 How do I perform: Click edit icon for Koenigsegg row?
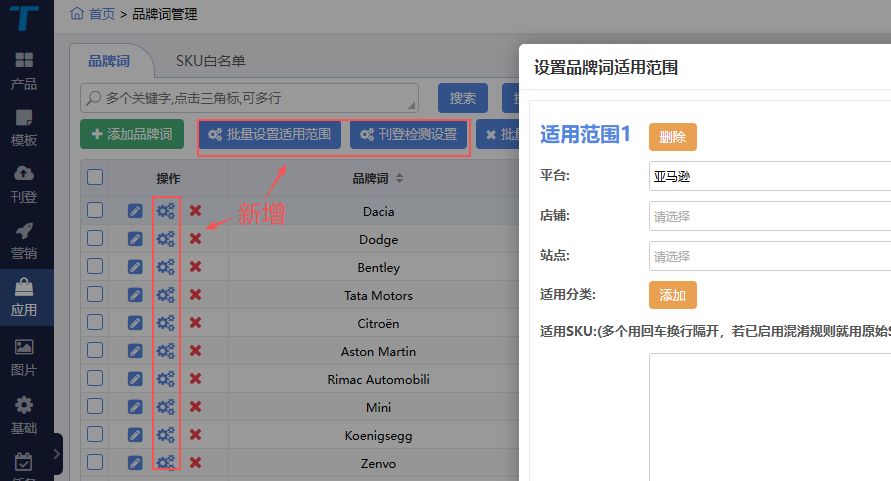(x=135, y=435)
